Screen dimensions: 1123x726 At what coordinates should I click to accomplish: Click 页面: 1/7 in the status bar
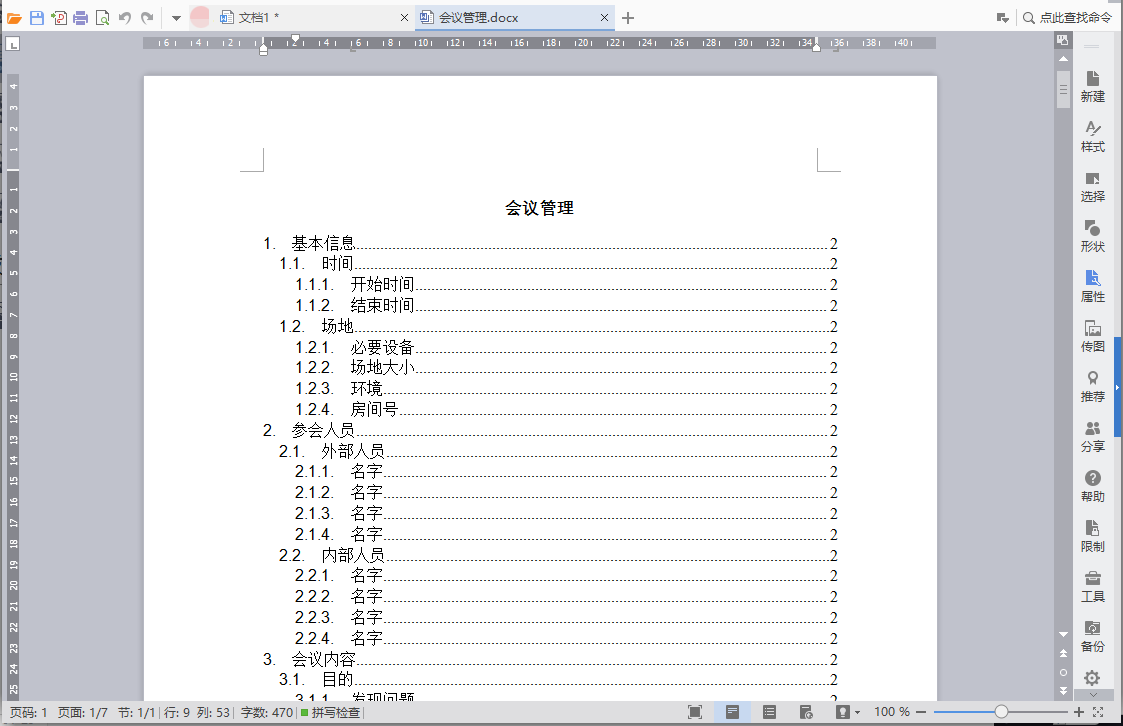[82, 712]
